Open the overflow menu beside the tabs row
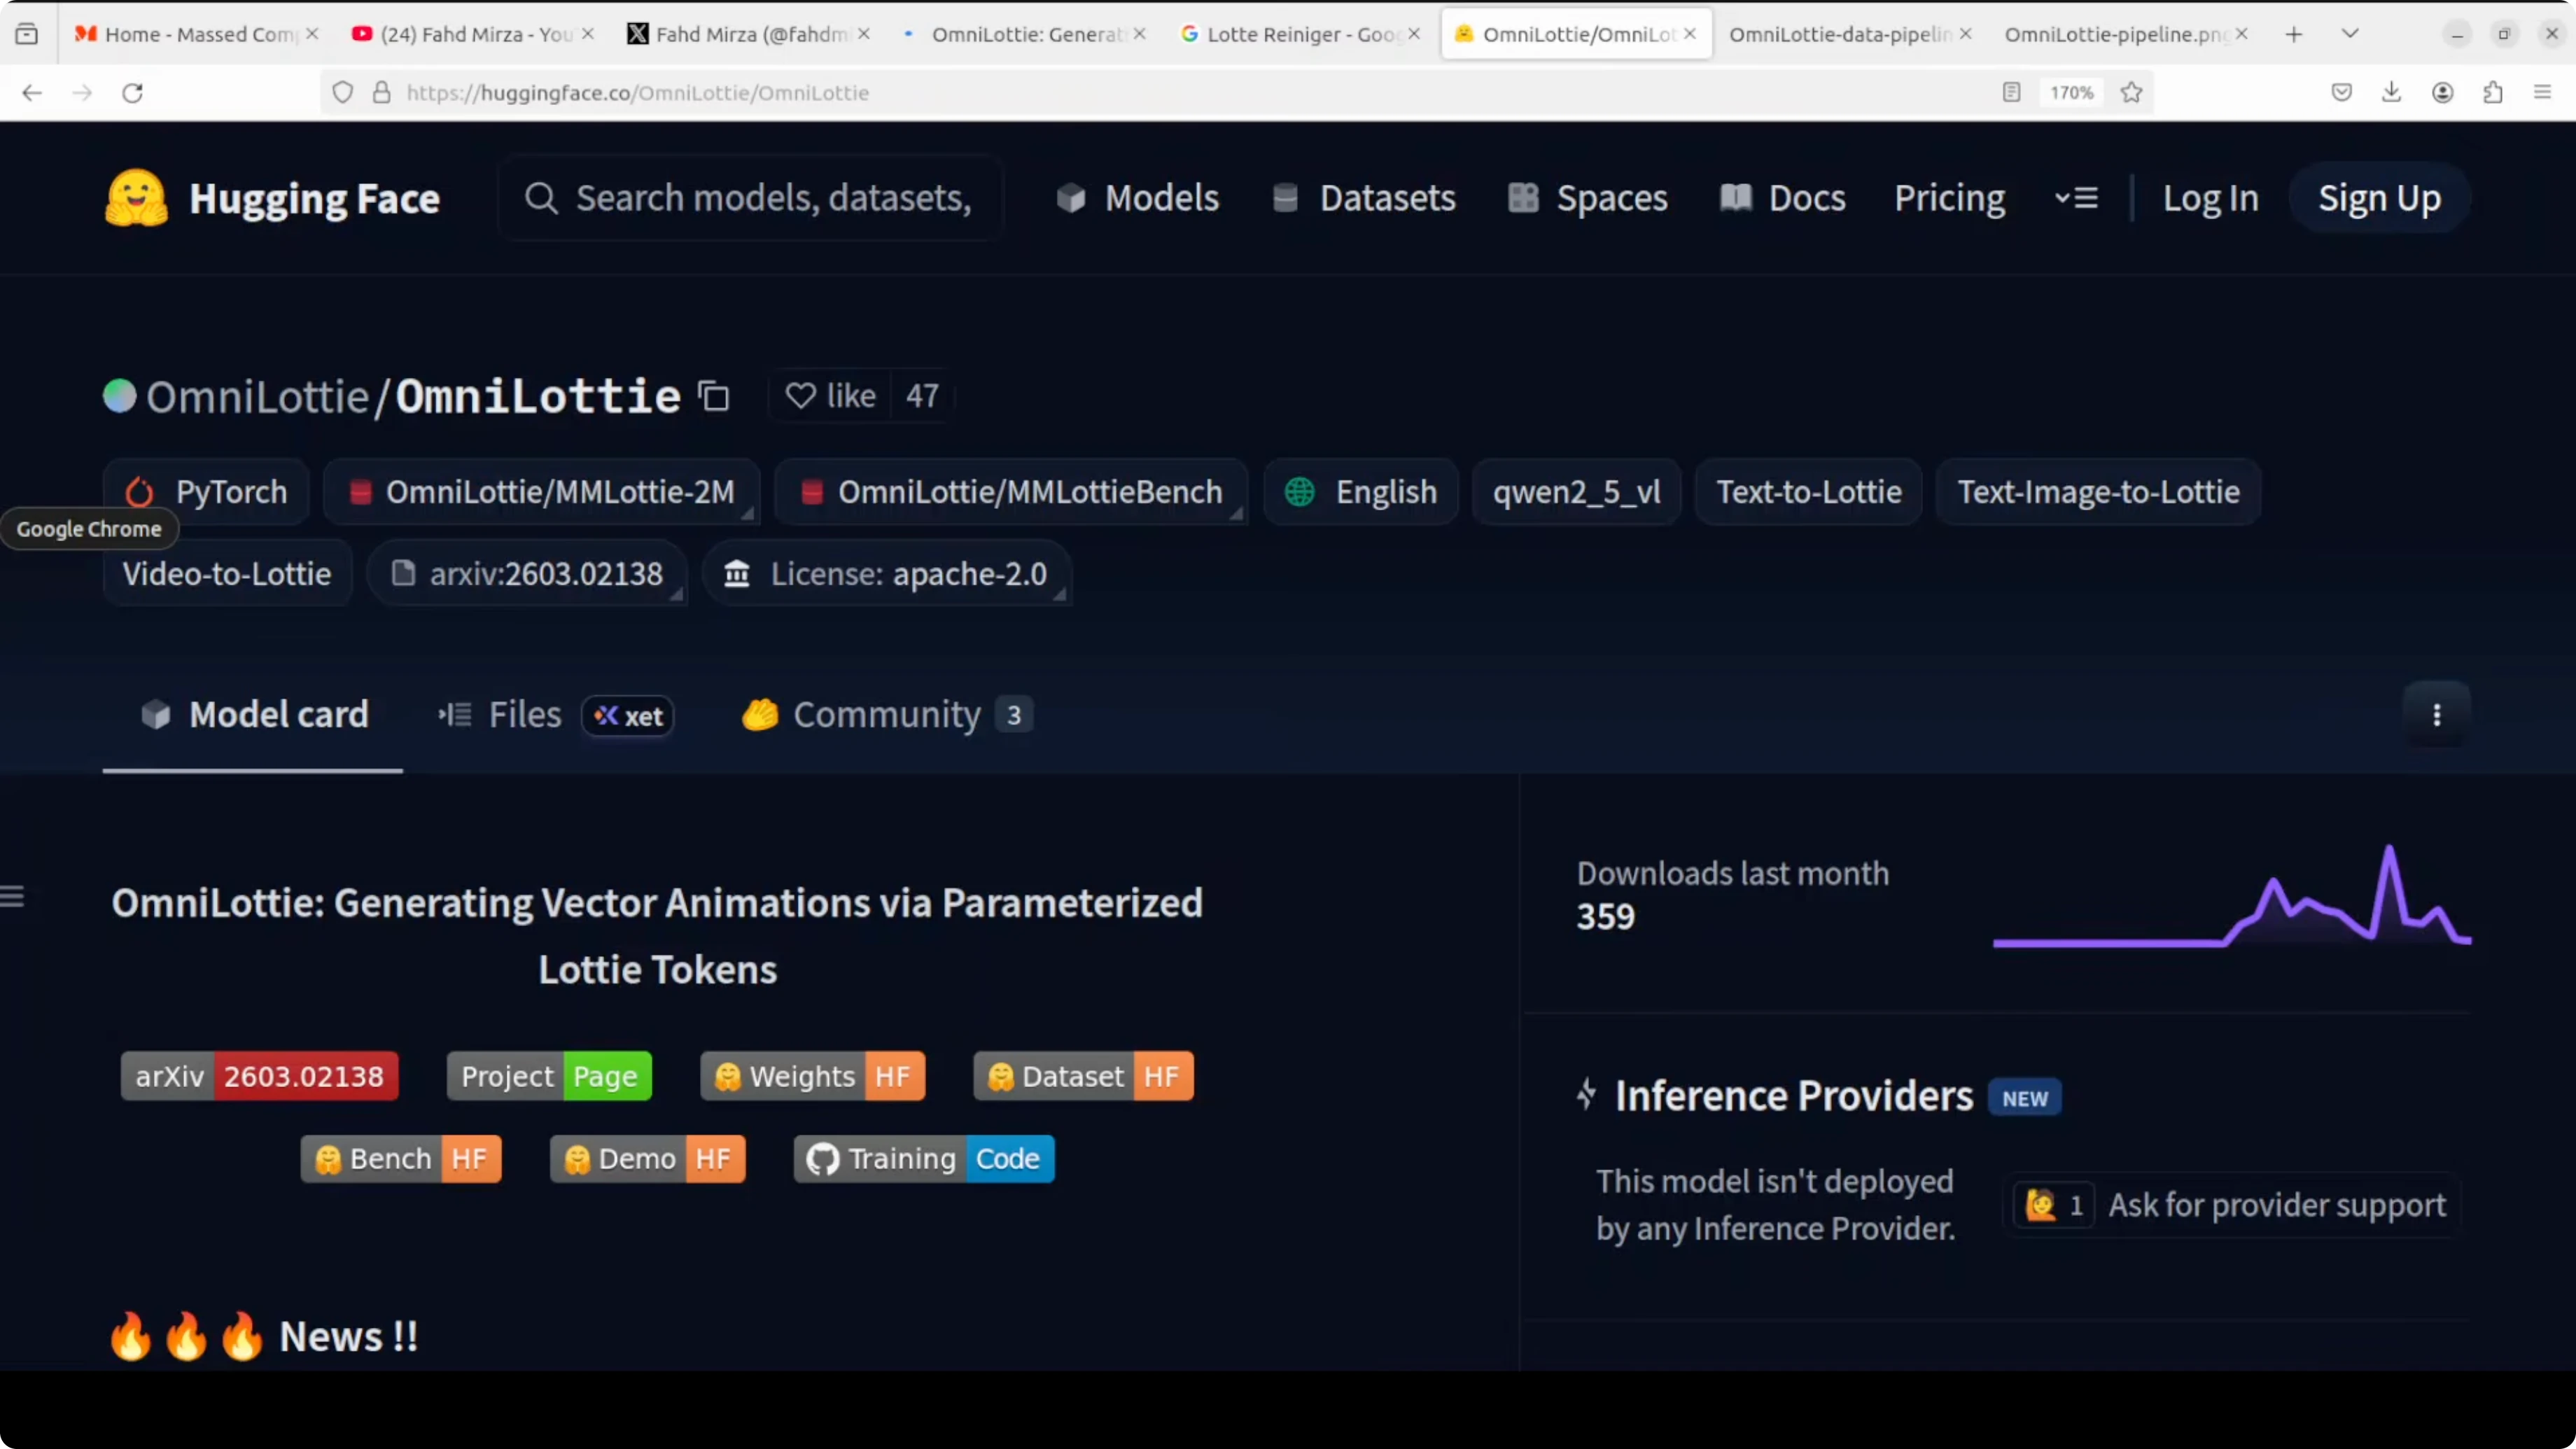The width and height of the screenshot is (2576, 1449). point(2437,714)
